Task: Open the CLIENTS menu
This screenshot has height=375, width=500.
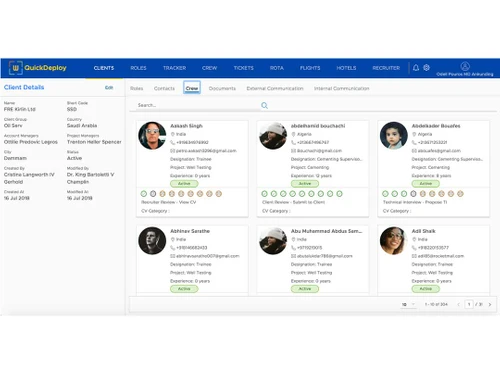Action: click(104, 68)
